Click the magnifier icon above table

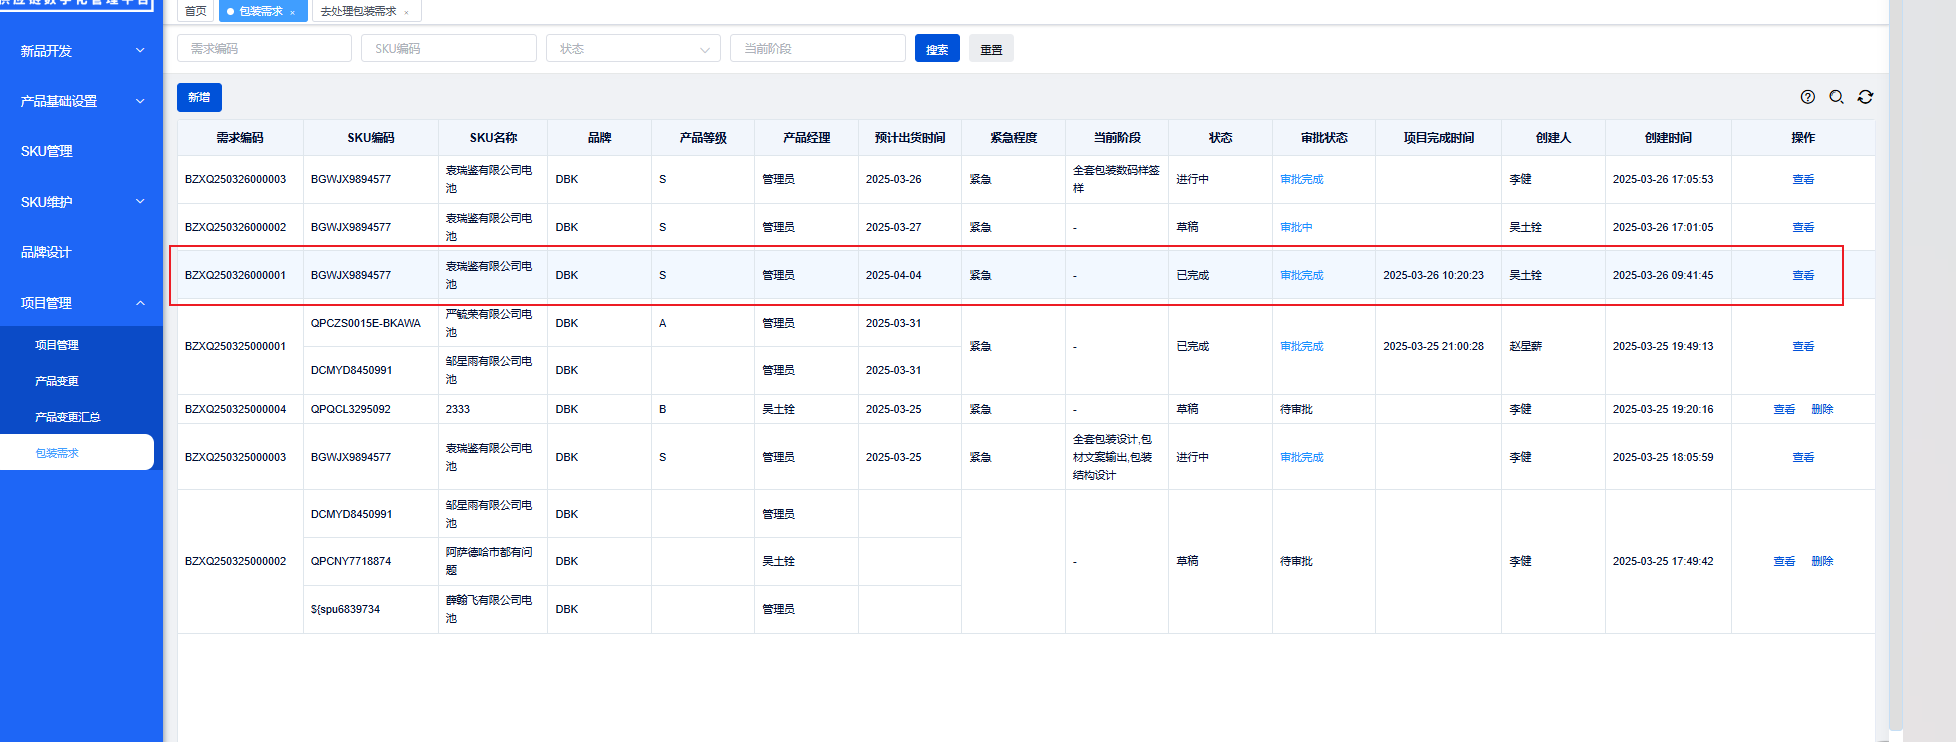[1836, 97]
